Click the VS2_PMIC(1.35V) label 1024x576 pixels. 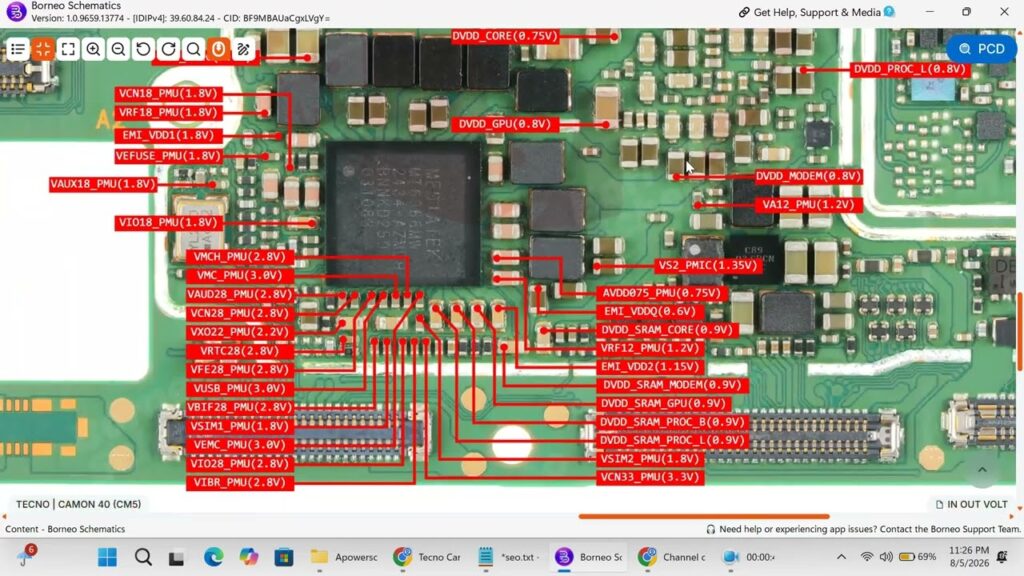[x=708, y=265]
